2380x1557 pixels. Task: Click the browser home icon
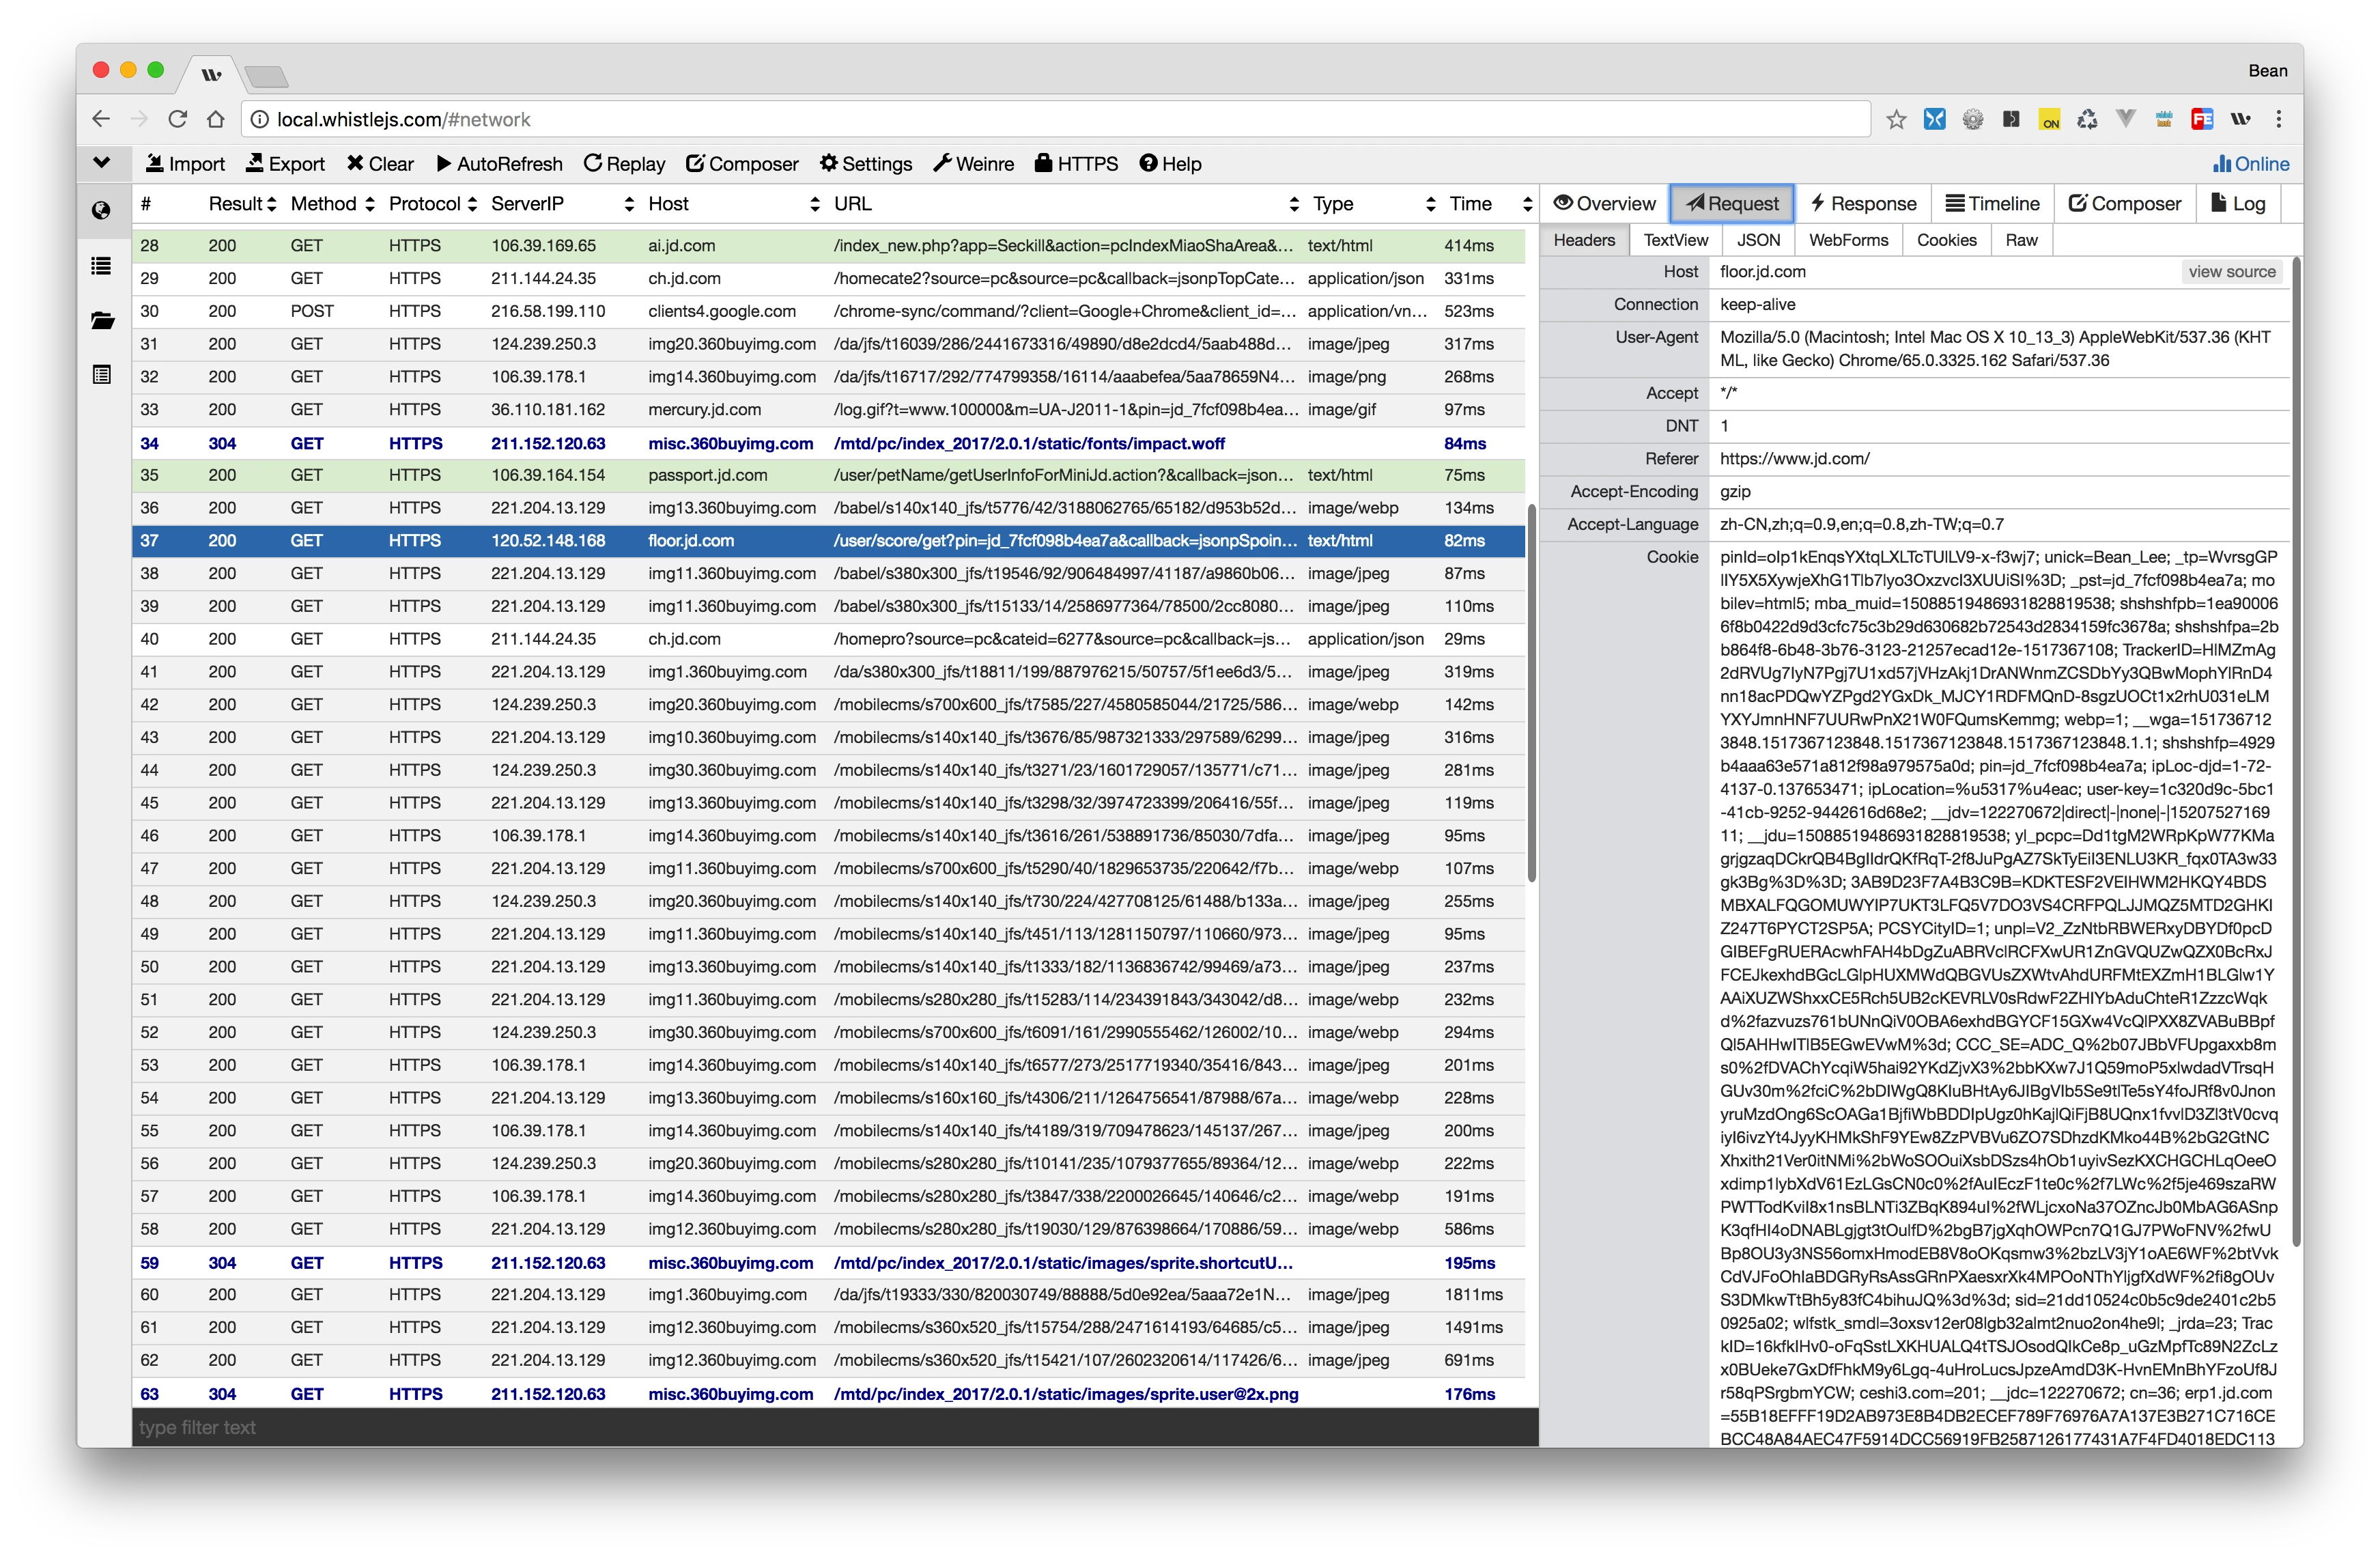click(215, 119)
